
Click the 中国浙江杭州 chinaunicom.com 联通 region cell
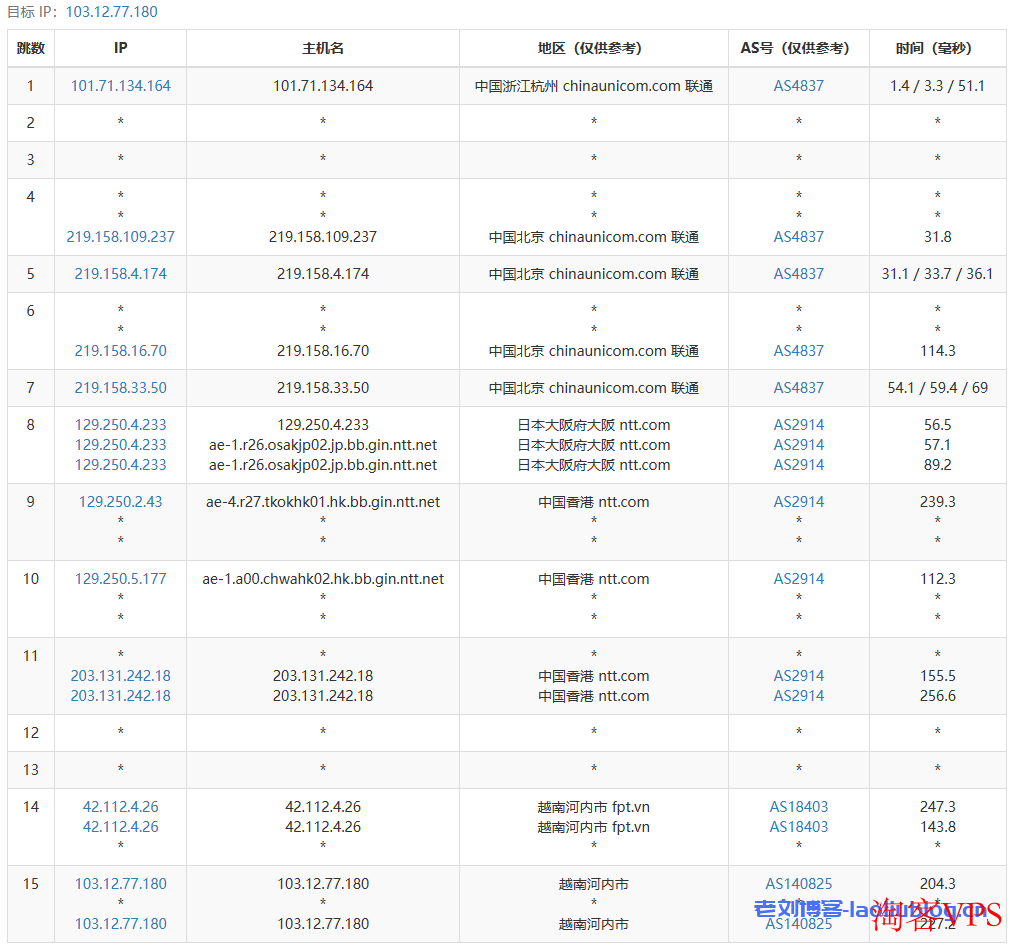[594, 86]
